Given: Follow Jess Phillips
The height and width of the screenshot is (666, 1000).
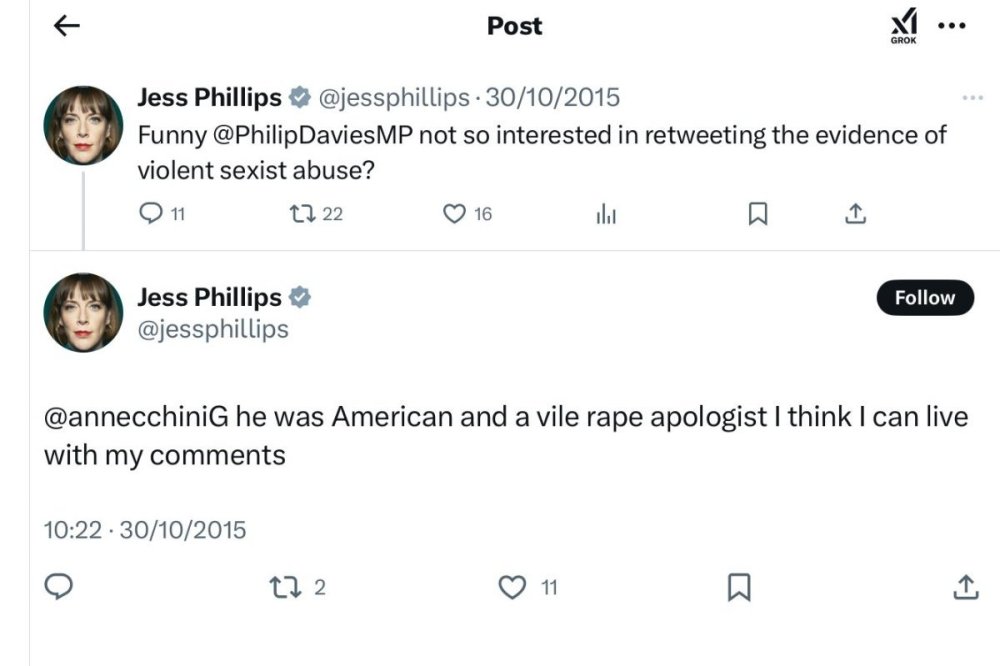Looking at the screenshot, I should tap(924, 298).
